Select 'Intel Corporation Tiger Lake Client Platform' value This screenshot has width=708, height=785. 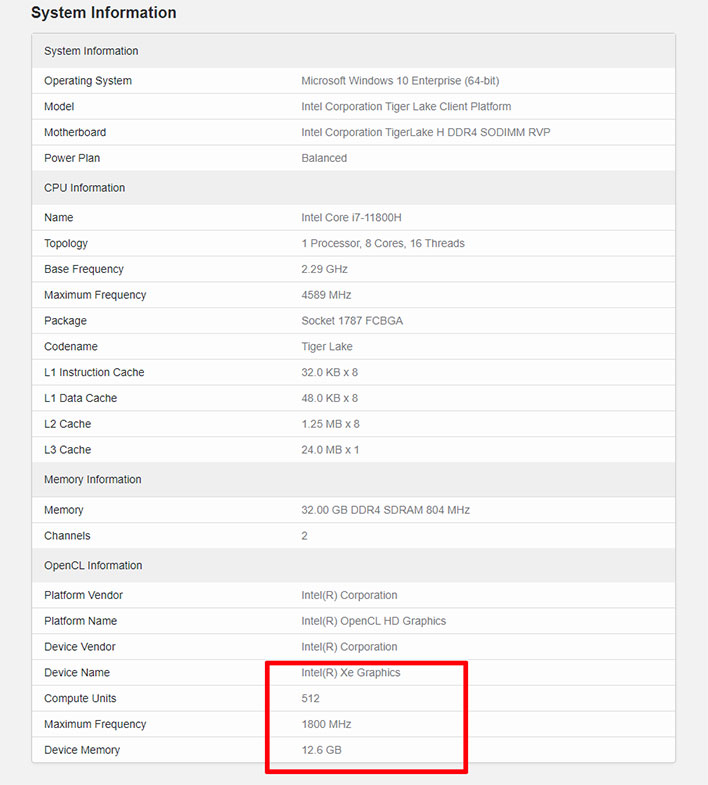(406, 107)
